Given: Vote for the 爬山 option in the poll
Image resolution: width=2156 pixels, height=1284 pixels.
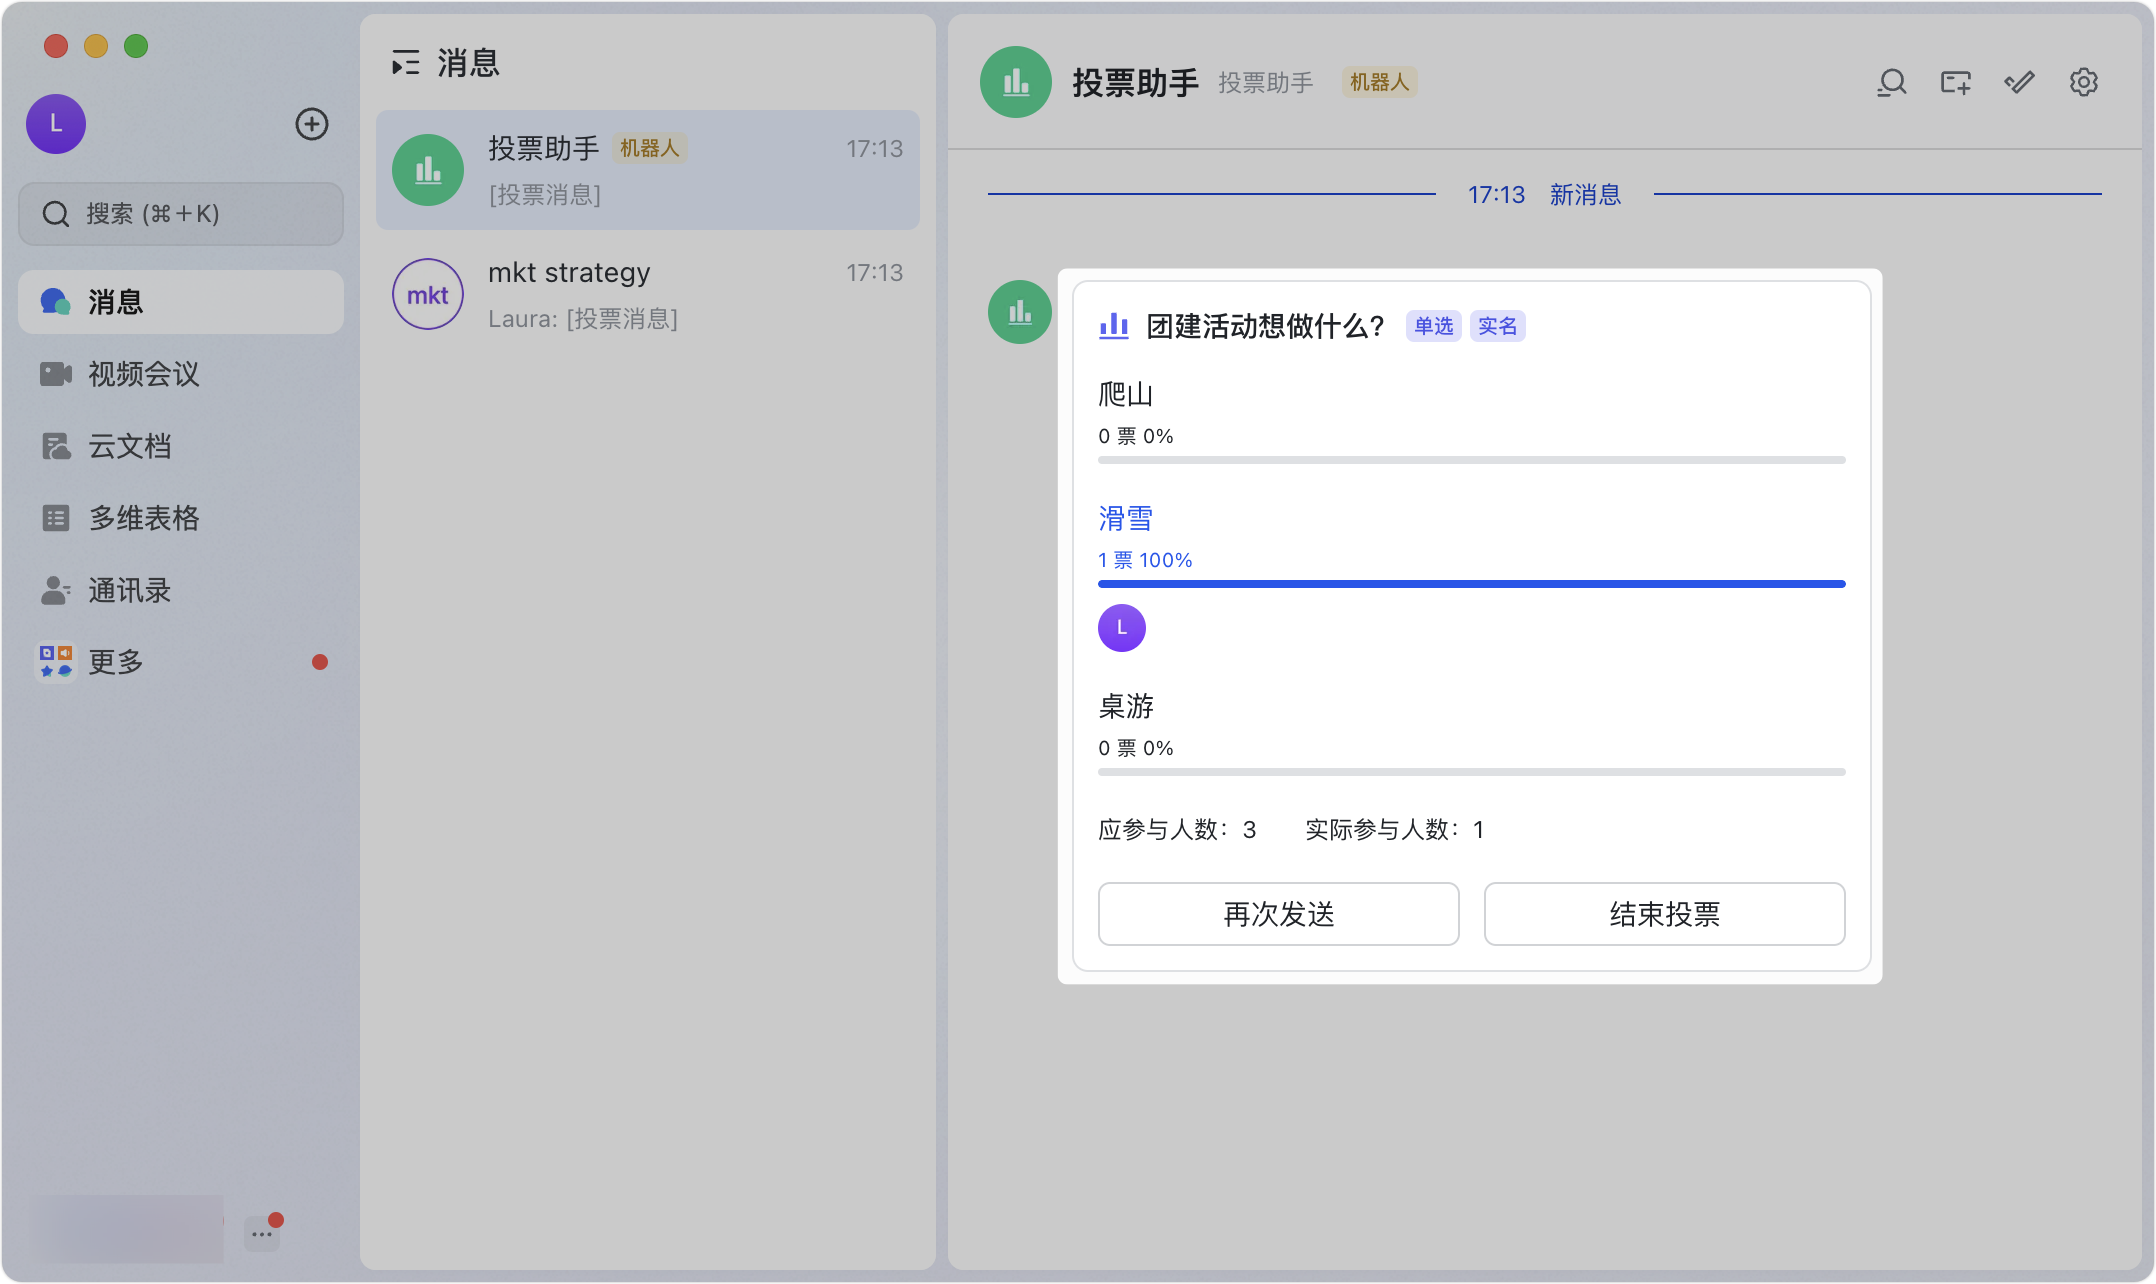Looking at the screenshot, I should (x=1124, y=393).
